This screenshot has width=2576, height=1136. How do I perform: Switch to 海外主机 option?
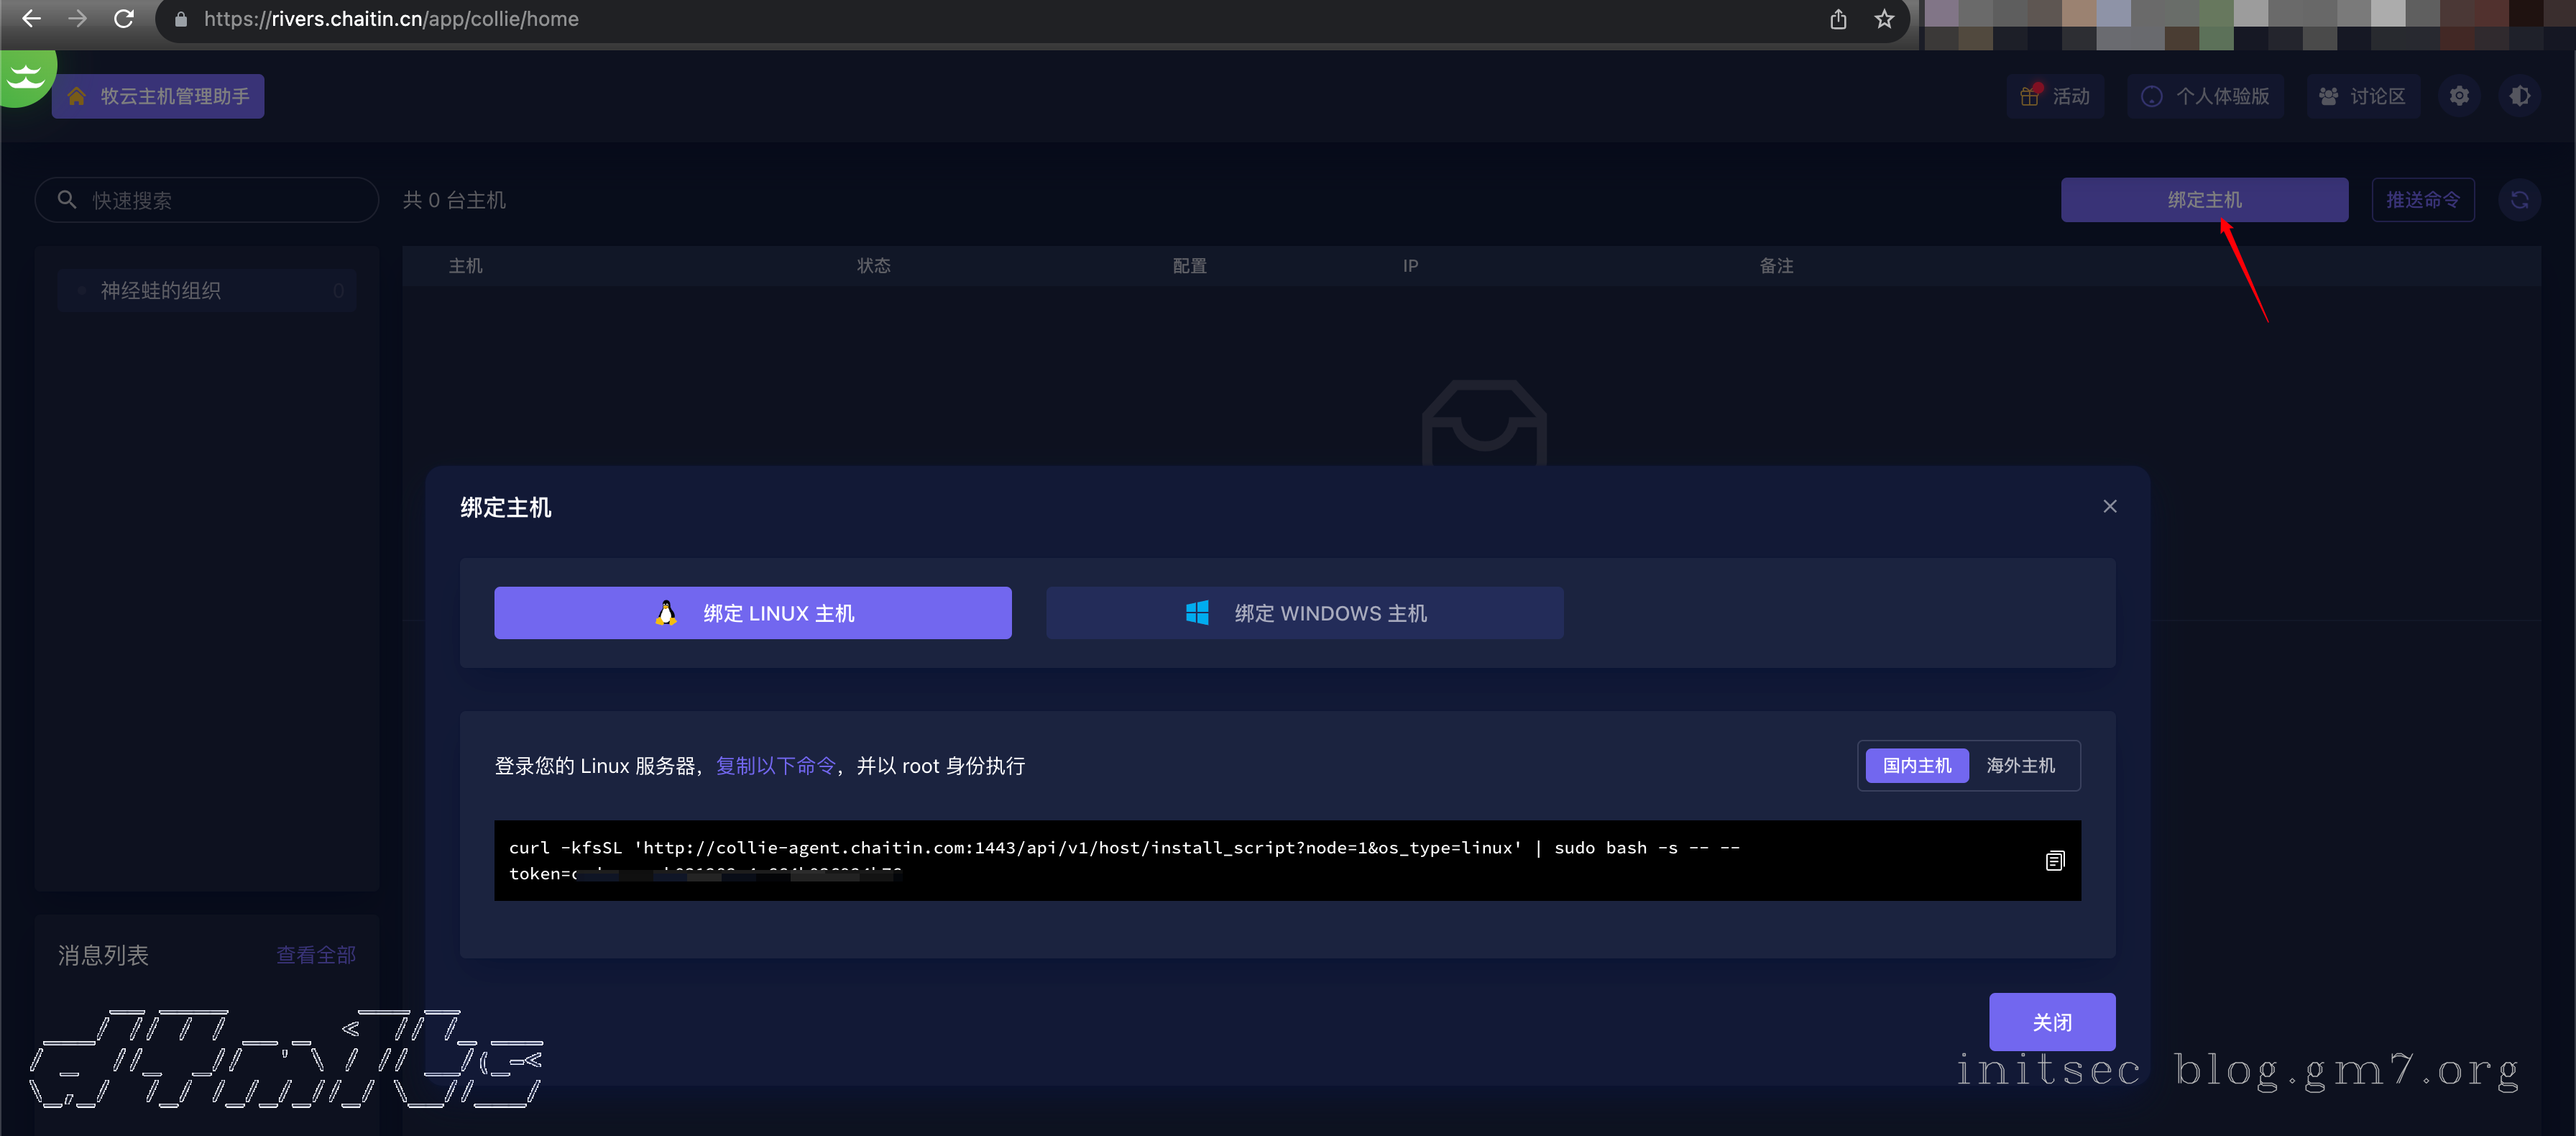point(2020,765)
